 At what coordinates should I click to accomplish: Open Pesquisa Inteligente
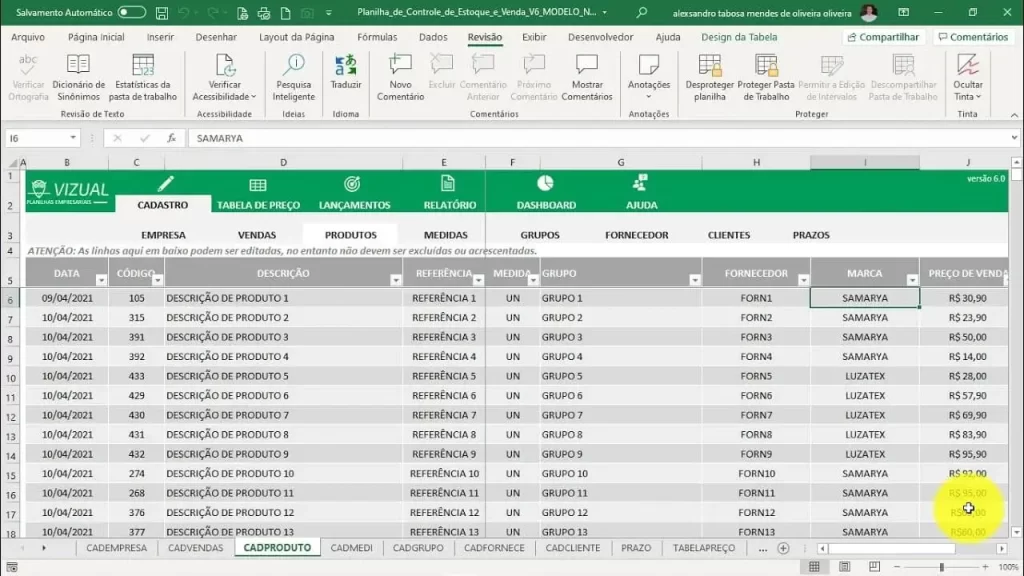293,77
